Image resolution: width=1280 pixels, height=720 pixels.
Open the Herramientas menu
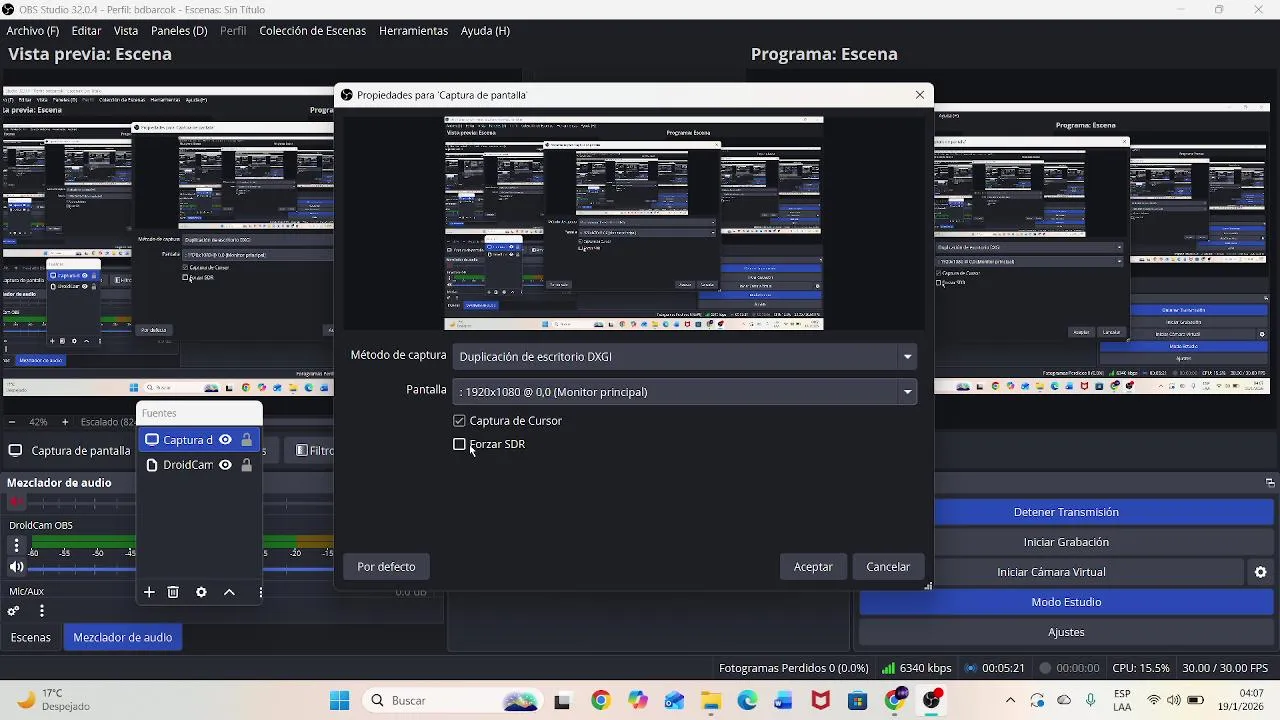tap(413, 31)
